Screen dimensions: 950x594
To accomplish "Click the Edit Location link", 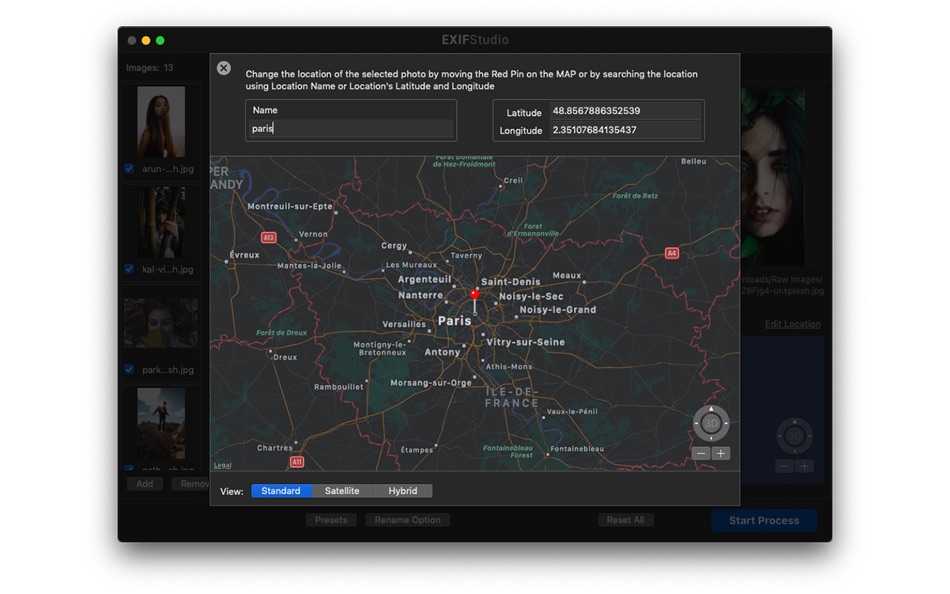I will coord(792,324).
